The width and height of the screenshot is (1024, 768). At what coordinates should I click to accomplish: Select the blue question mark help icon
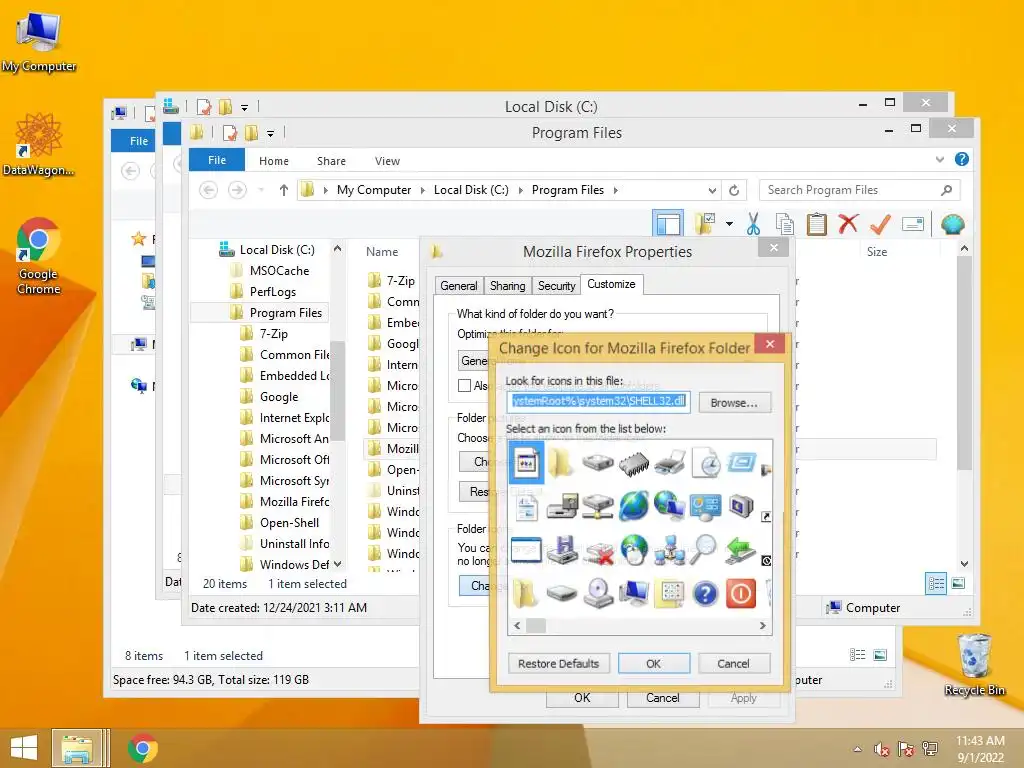pos(705,594)
